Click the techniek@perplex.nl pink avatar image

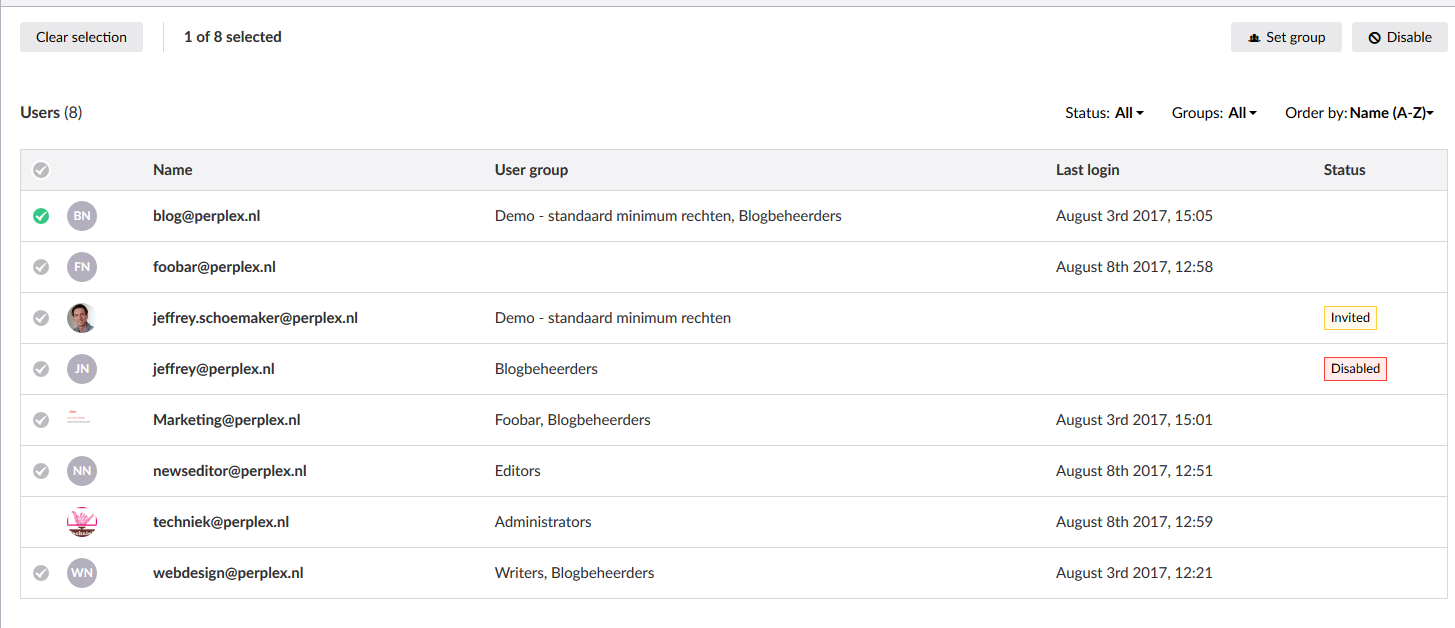click(82, 522)
